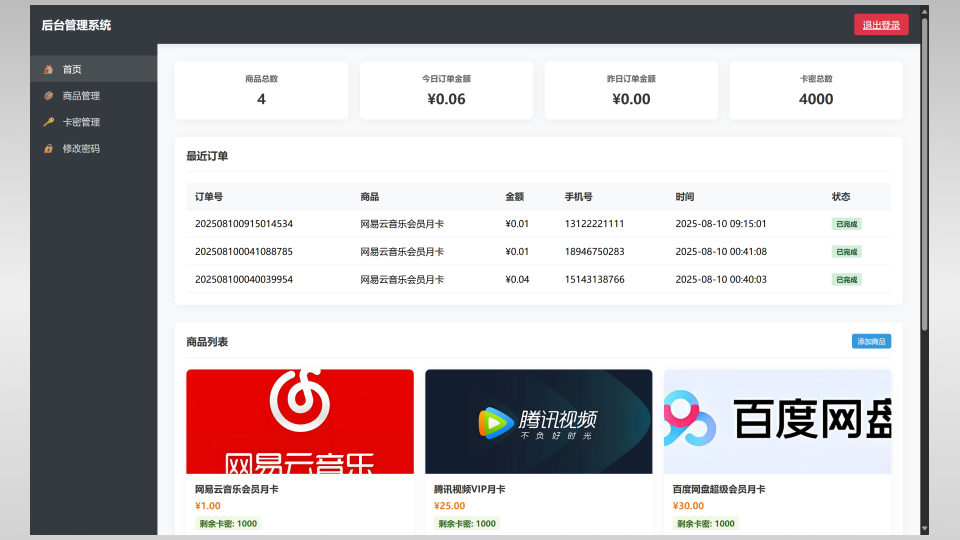Click the 昨日订单金额 card showing ¥0.00
Image resolution: width=960 pixels, height=540 pixels.
click(631, 90)
